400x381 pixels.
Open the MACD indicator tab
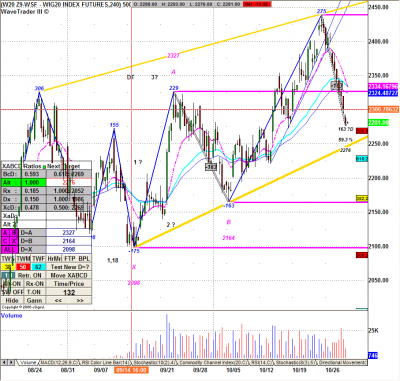tap(59, 362)
